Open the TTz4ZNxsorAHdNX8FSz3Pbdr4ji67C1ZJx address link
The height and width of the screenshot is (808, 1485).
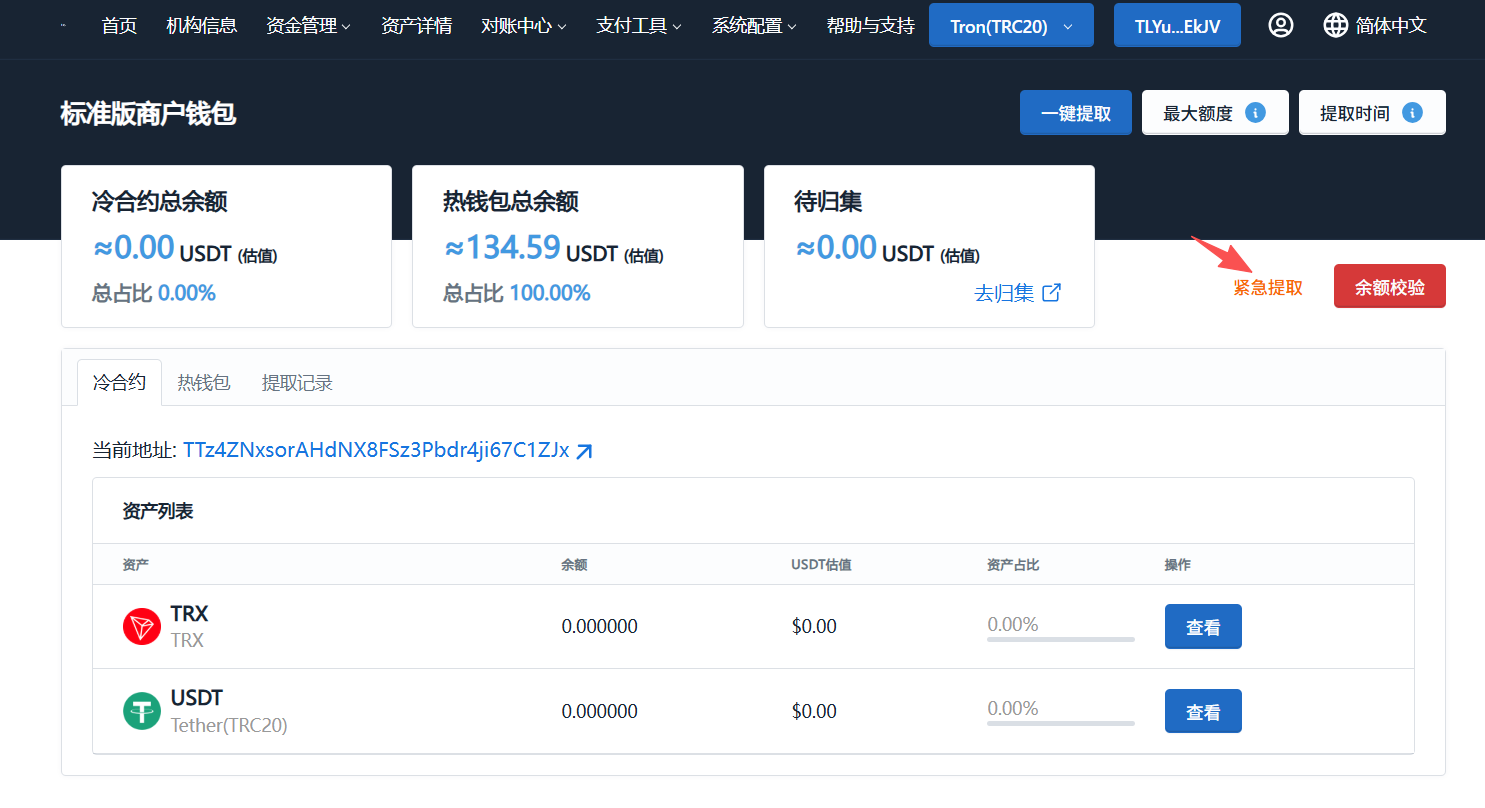376,450
